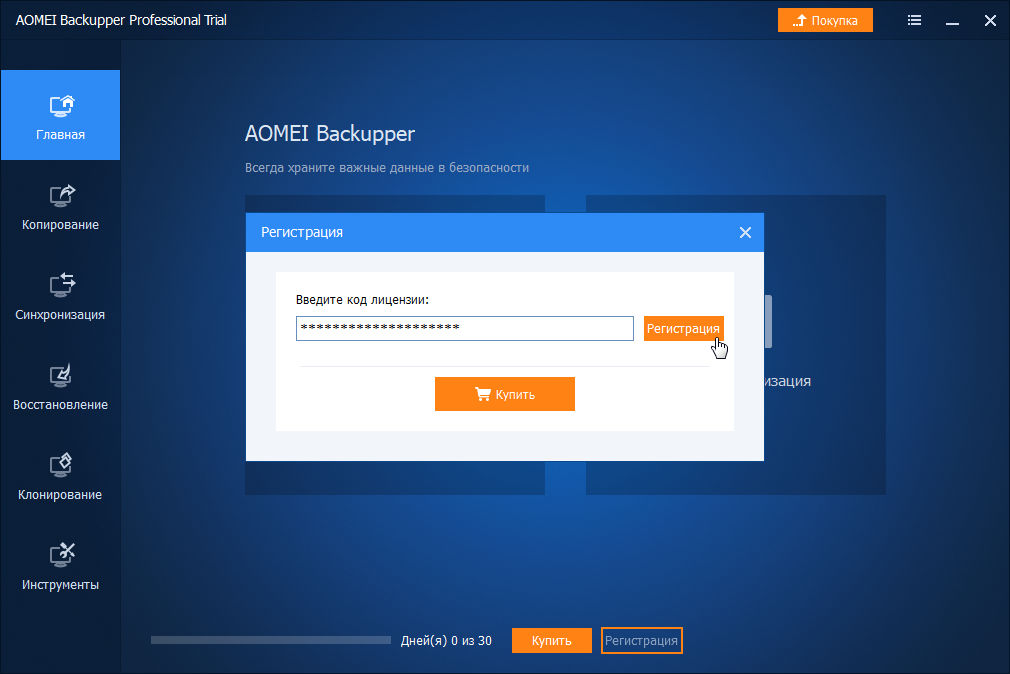This screenshot has height=674, width=1010.
Task: Click into the license code input field
Action: (x=464, y=328)
